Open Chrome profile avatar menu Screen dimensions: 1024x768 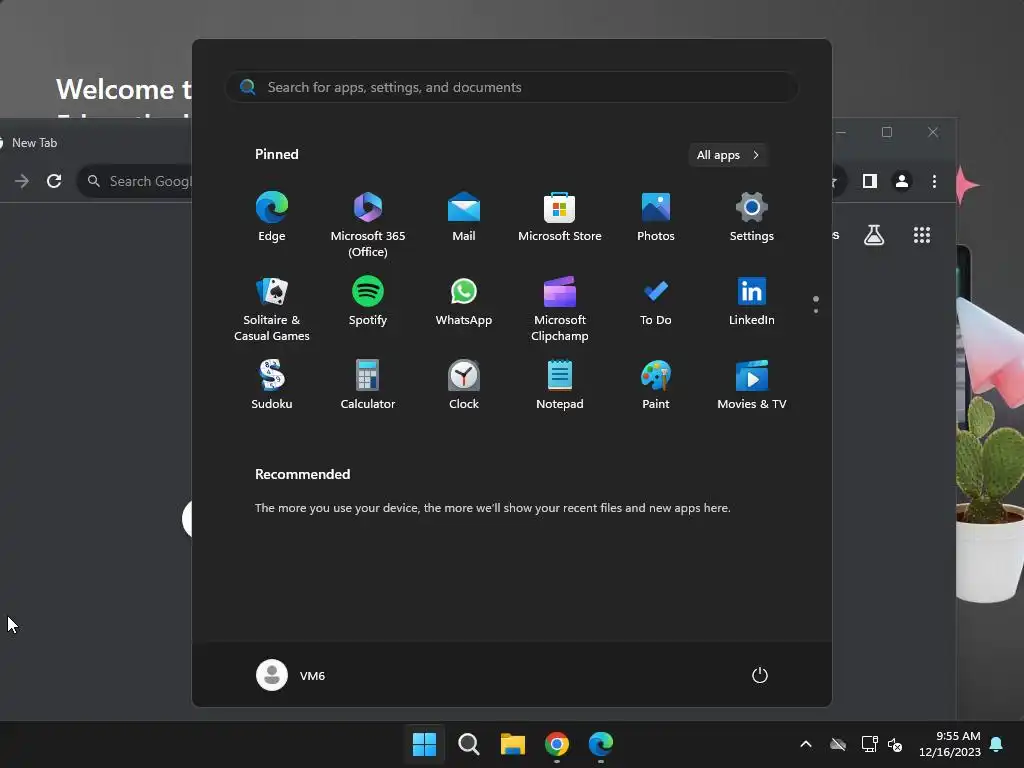902,181
